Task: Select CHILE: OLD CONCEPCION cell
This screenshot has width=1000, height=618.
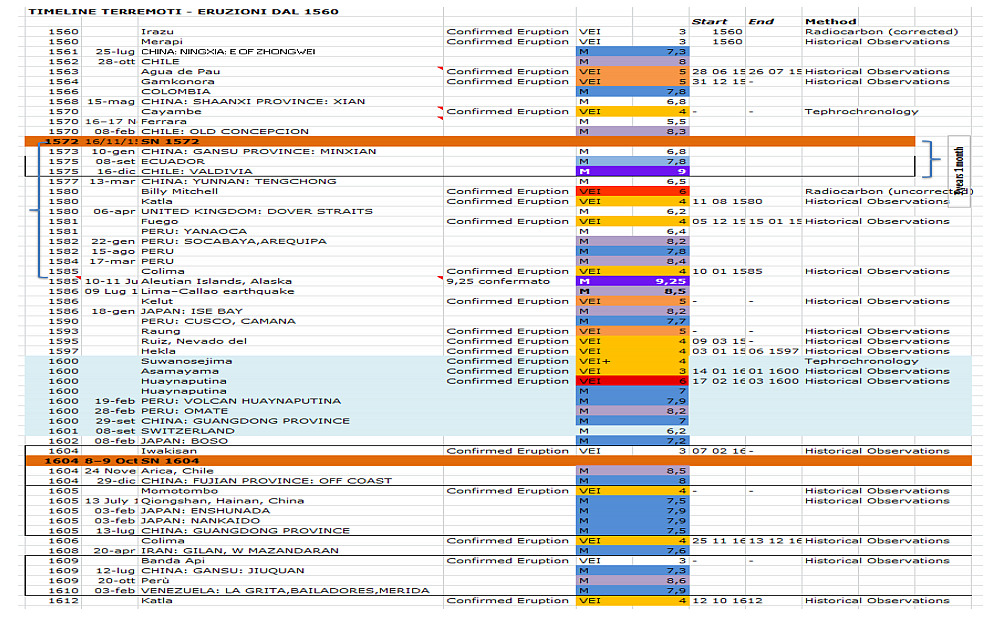Action: [x=224, y=131]
